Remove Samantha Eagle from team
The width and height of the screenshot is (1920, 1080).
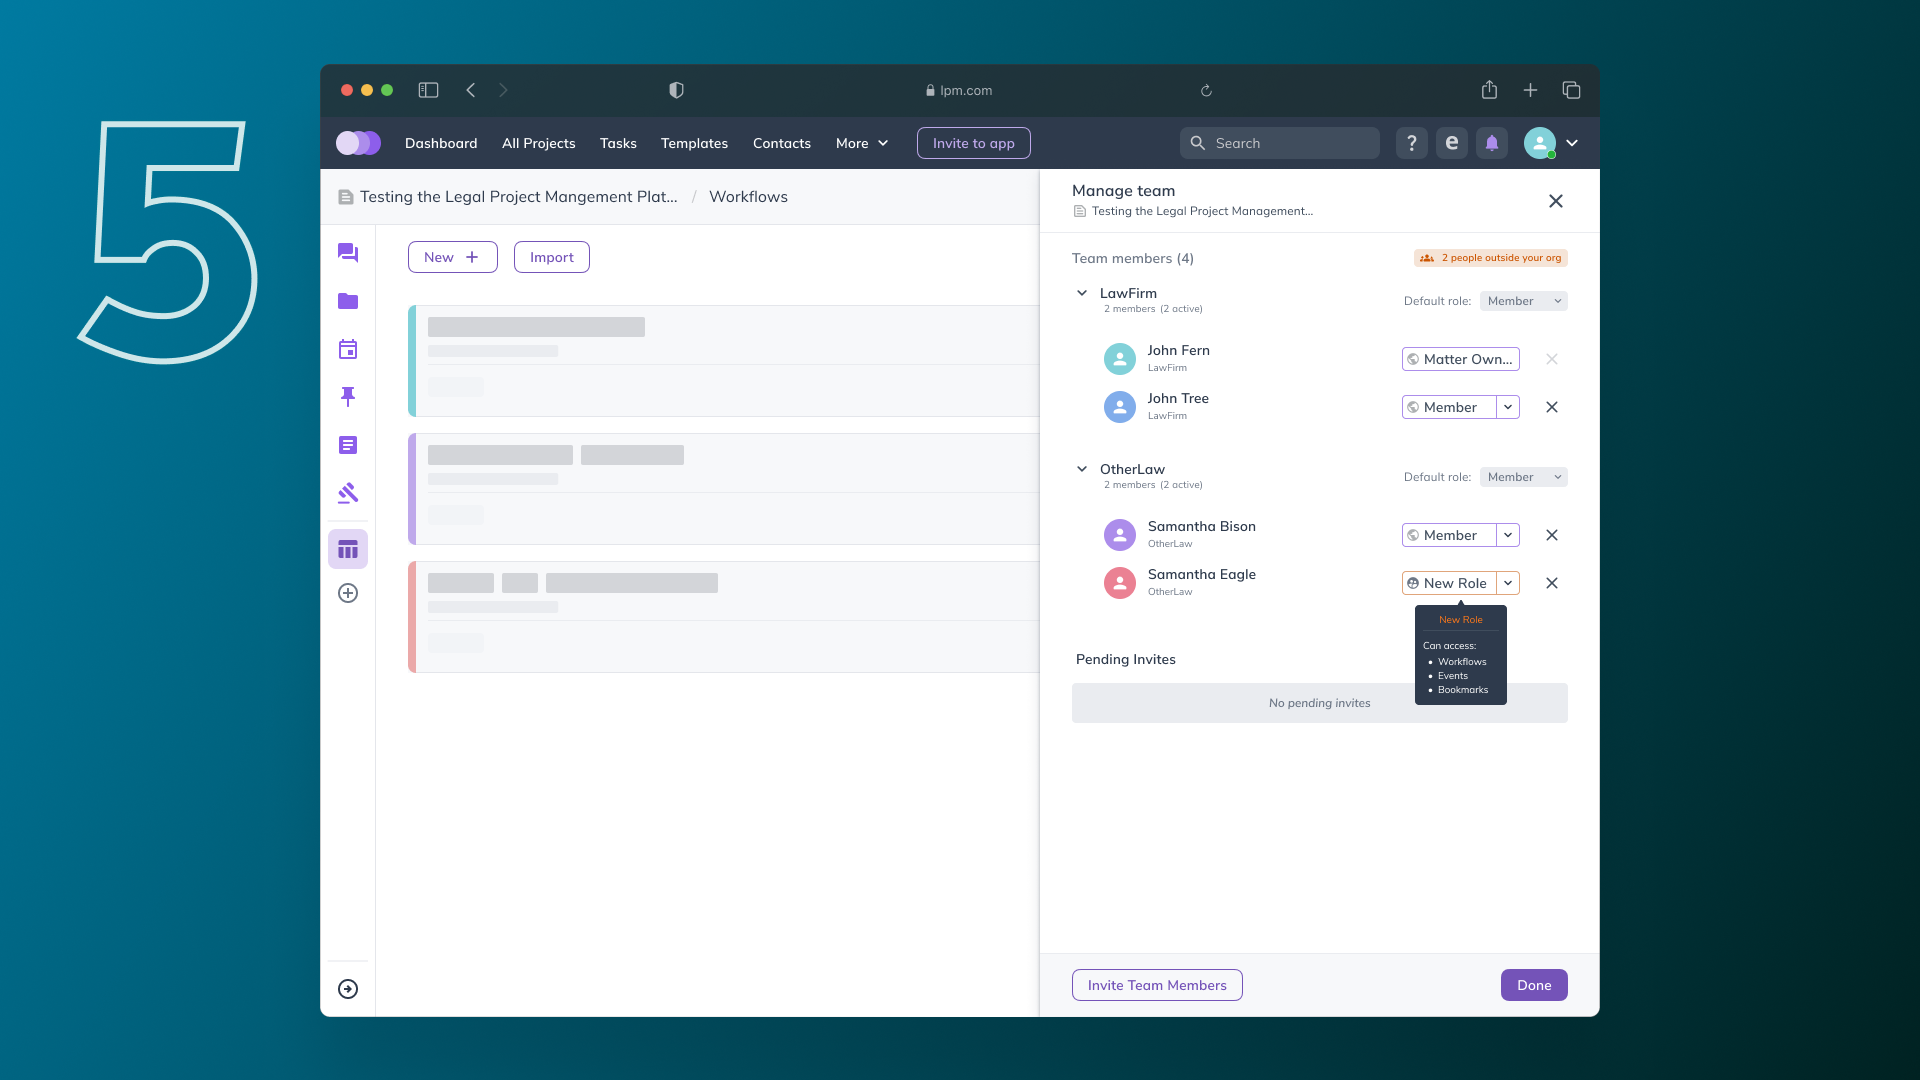pyautogui.click(x=1551, y=583)
